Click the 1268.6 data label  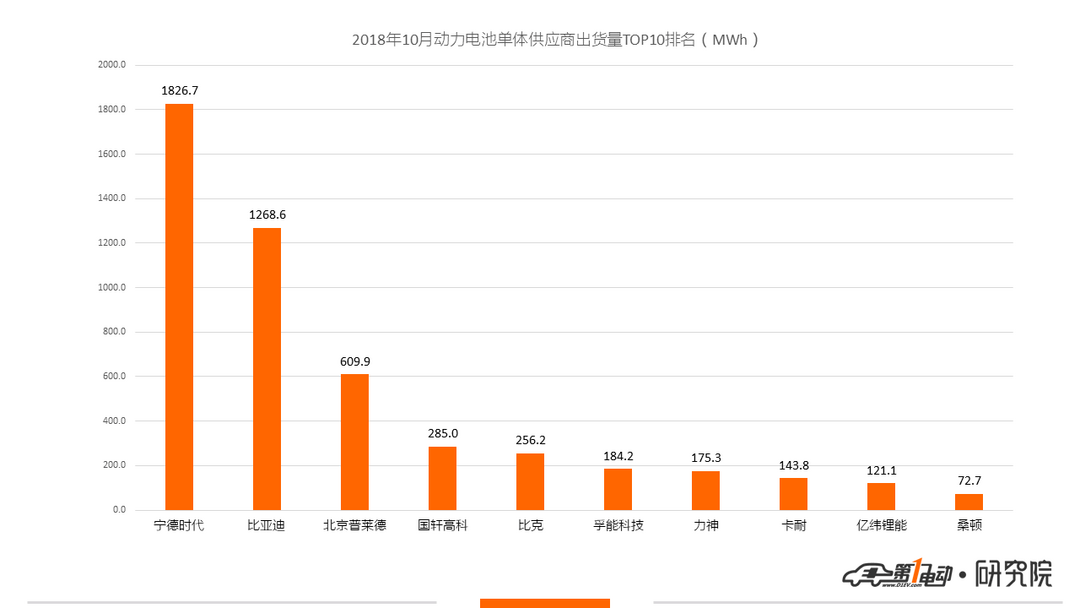[x=267, y=215]
